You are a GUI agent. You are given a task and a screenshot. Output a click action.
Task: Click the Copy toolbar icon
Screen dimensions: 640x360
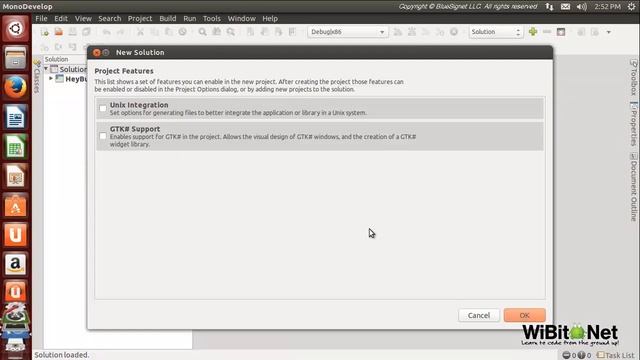pyautogui.click(x=155, y=32)
